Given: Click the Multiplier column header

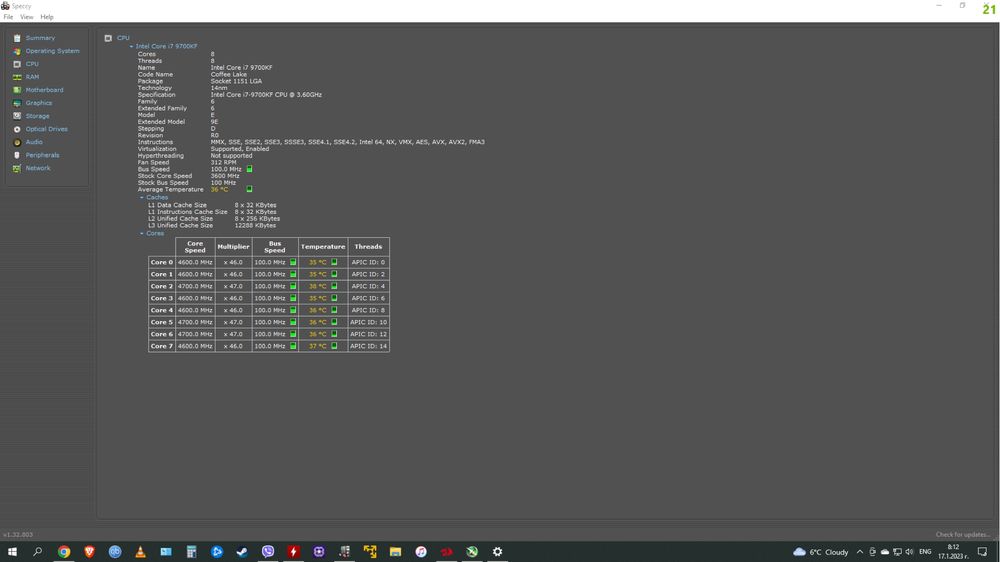Looking at the screenshot, I should coord(233,247).
